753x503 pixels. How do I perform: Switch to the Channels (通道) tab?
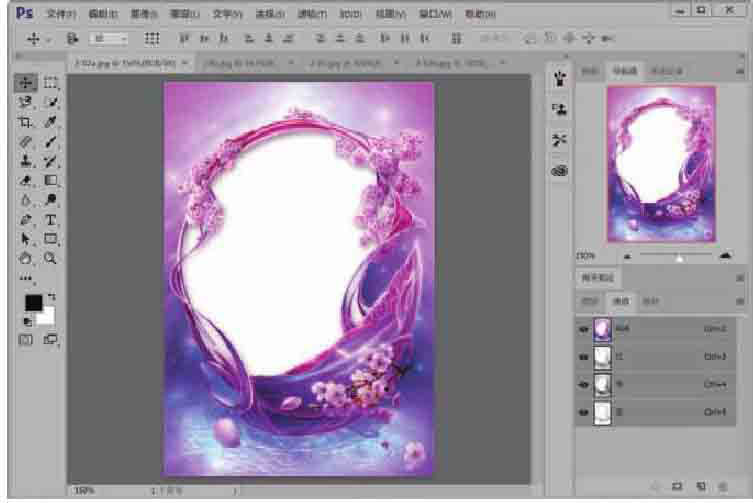coord(620,301)
